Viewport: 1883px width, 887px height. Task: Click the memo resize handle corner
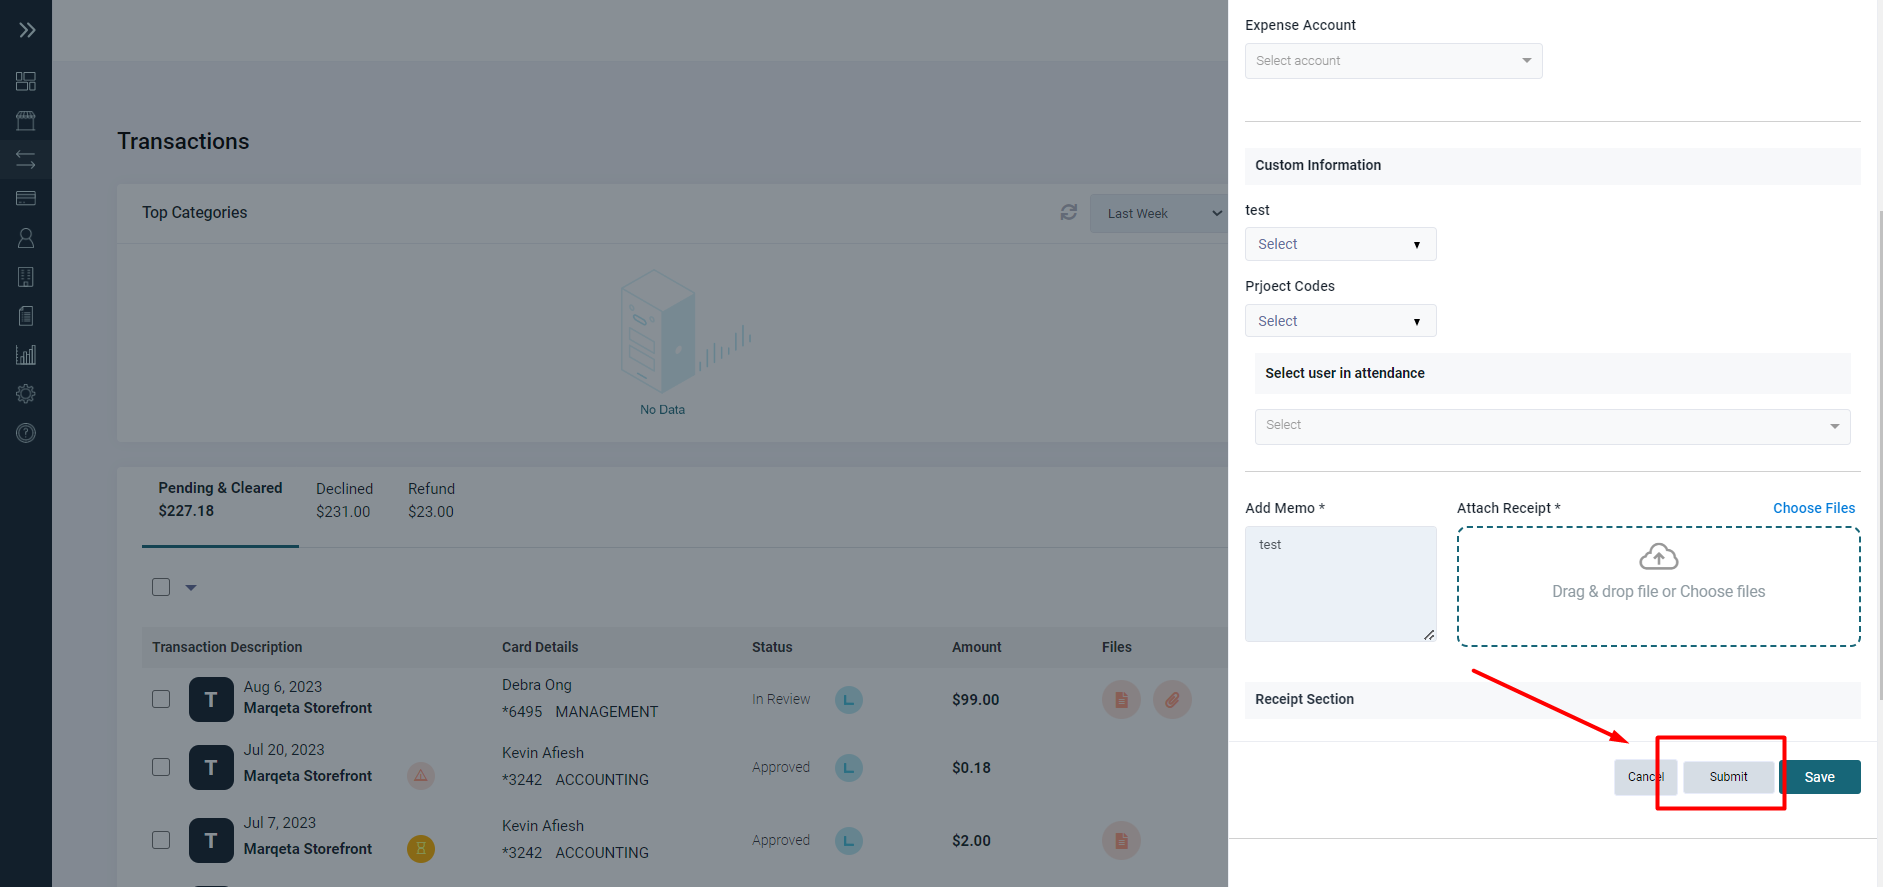tap(1429, 635)
